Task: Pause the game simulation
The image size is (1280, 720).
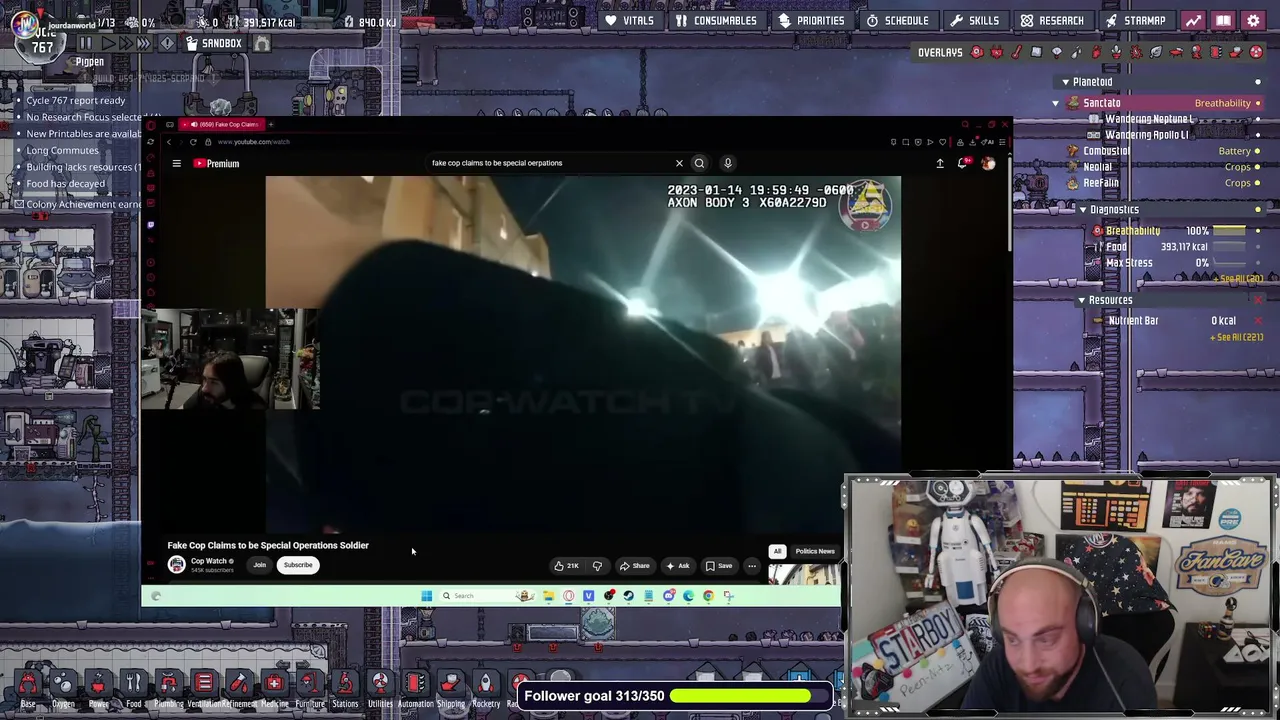Action: tap(85, 43)
